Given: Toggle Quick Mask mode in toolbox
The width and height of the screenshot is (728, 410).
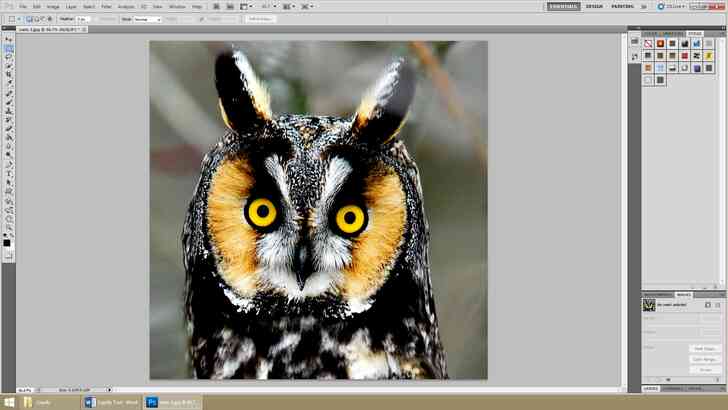Looking at the screenshot, I should [8, 256].
